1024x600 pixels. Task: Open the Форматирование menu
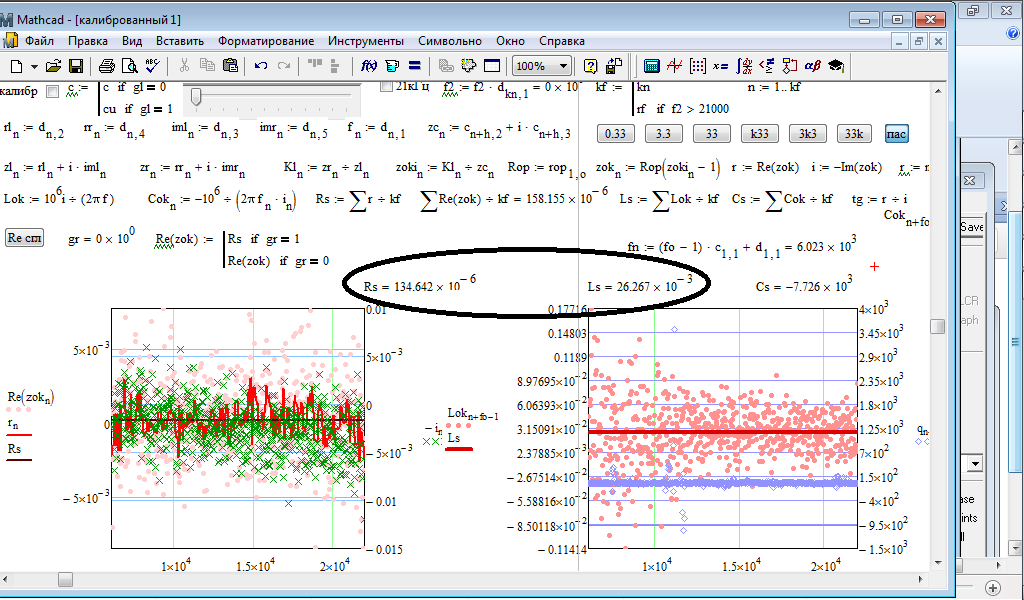pyautogui.click(x=266, y=40)
